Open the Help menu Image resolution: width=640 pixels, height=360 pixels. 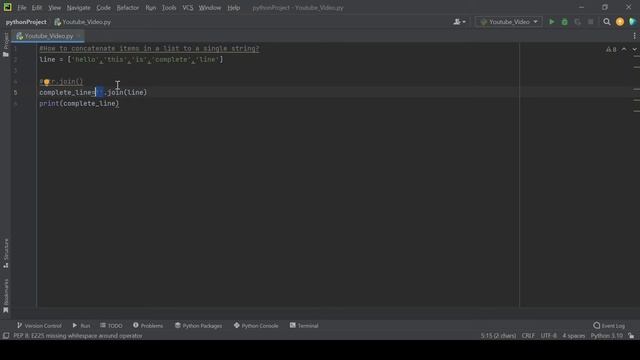[233, 8]
